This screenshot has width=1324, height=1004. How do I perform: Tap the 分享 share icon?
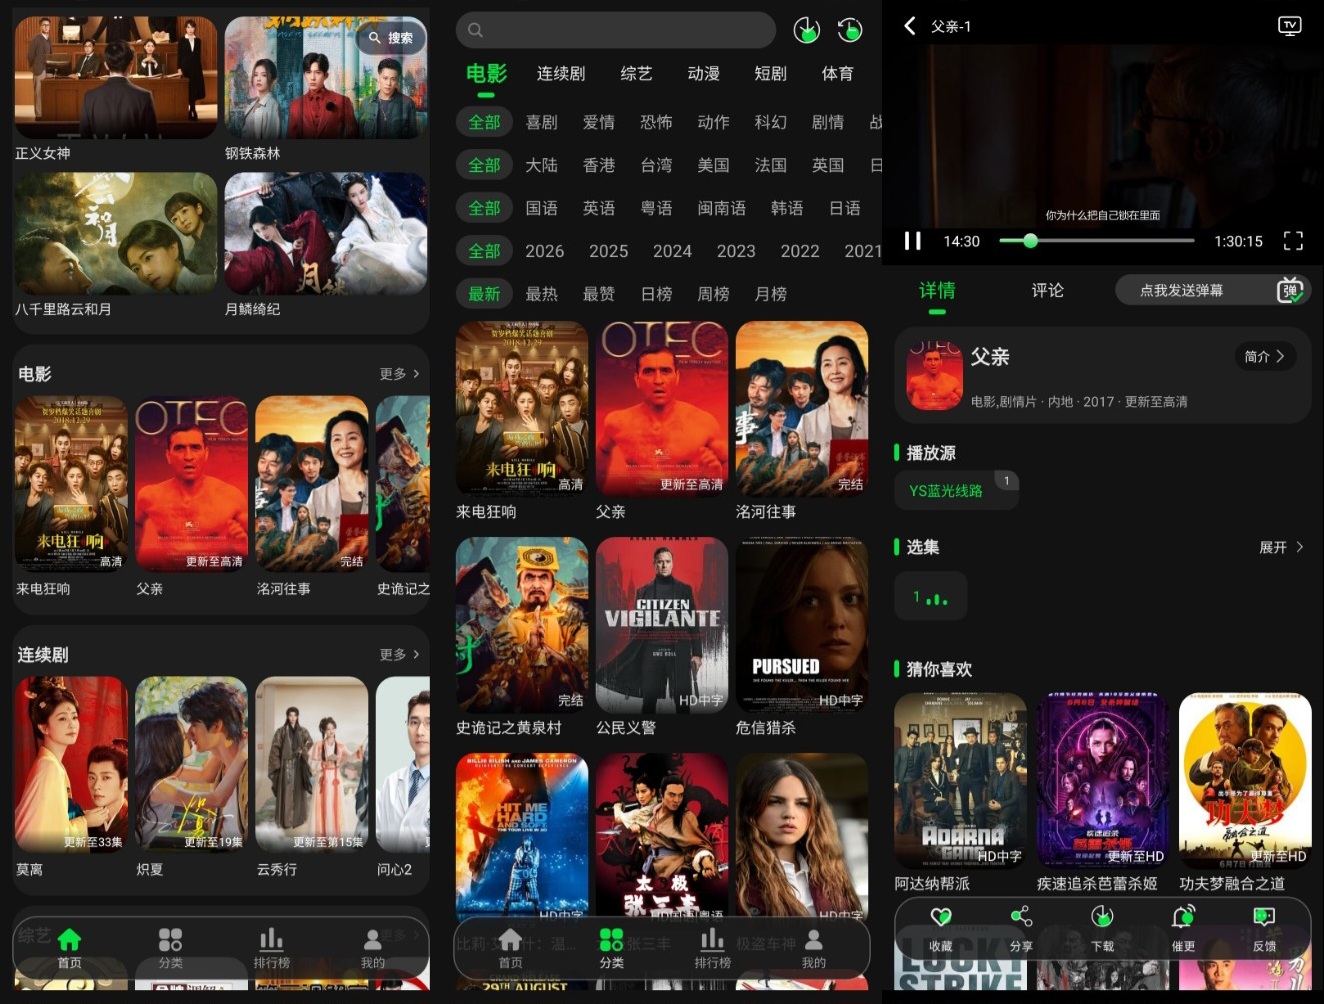[1021, 917]
